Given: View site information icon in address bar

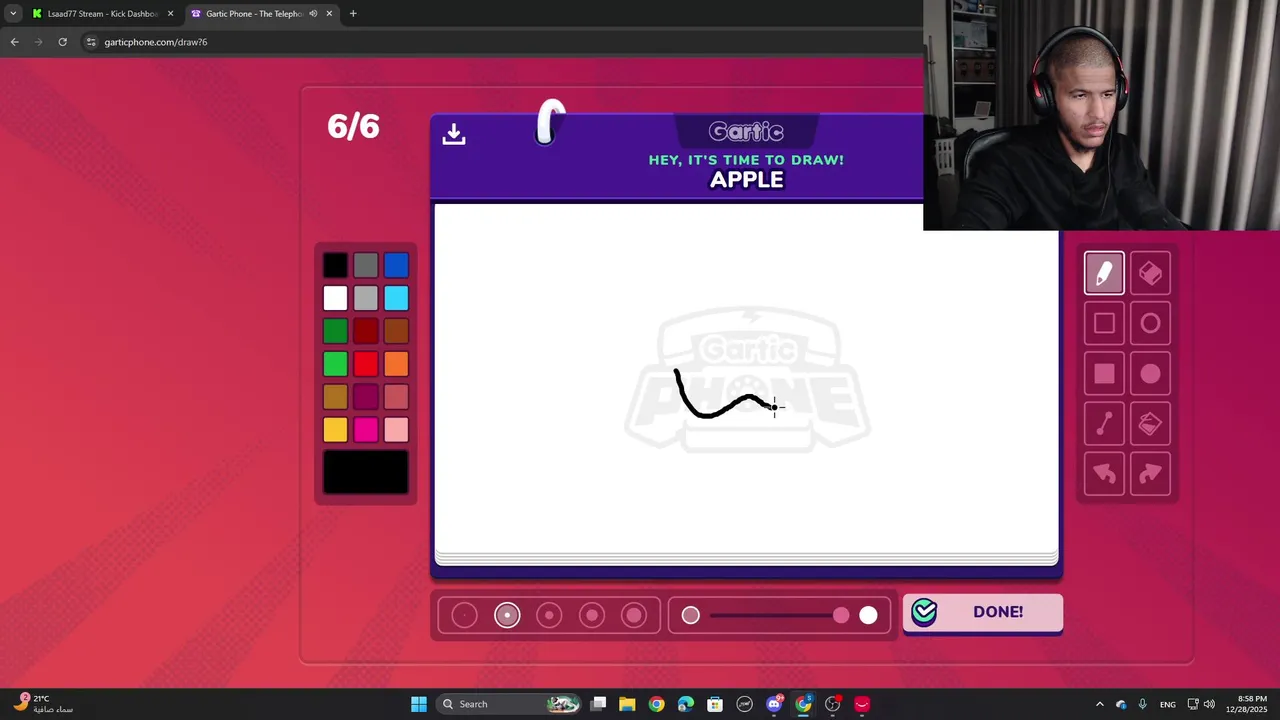Looking at the screenshot, I should pos(91,42).
